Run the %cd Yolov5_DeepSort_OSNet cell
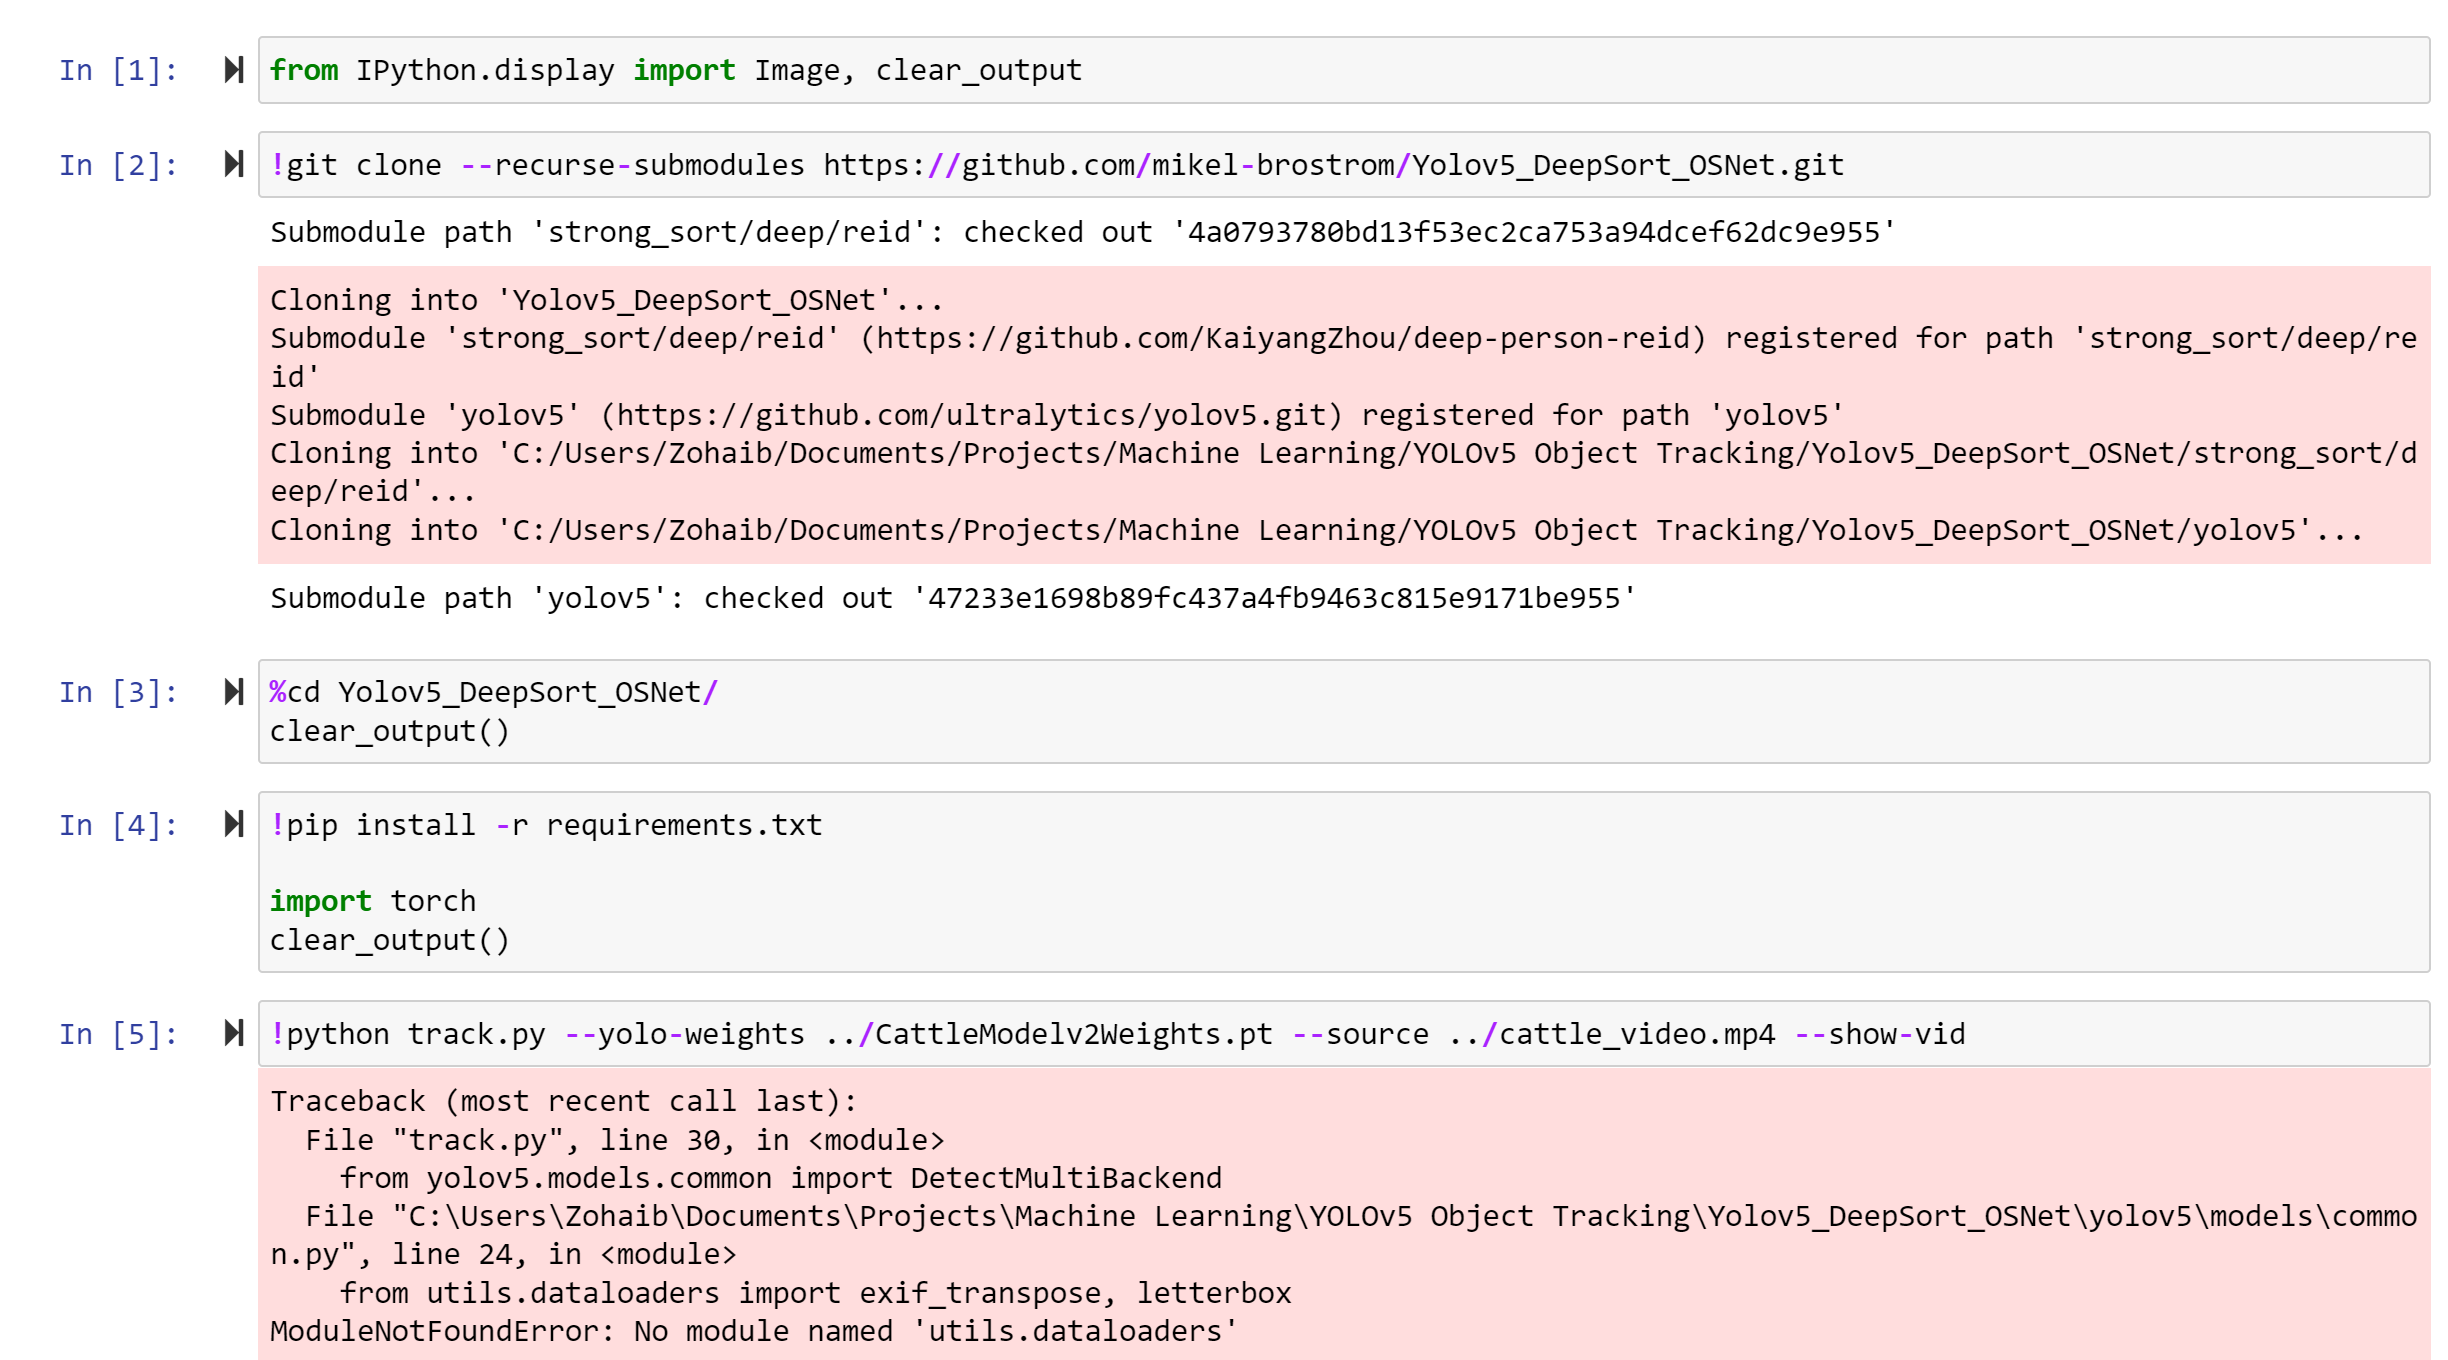Screen dimensions: 2448x1360 [234, 692]
